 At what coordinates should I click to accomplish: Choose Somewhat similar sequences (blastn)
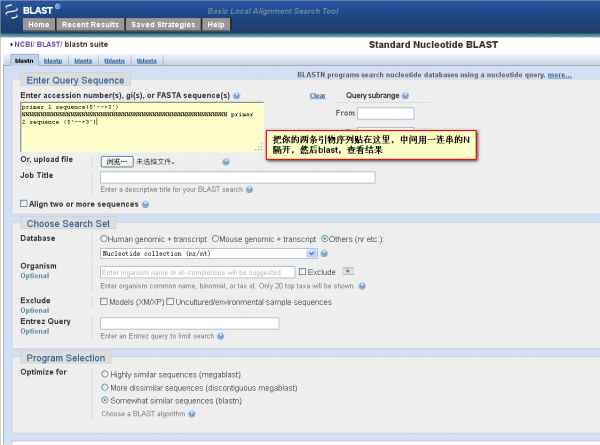tap(105, 400)
